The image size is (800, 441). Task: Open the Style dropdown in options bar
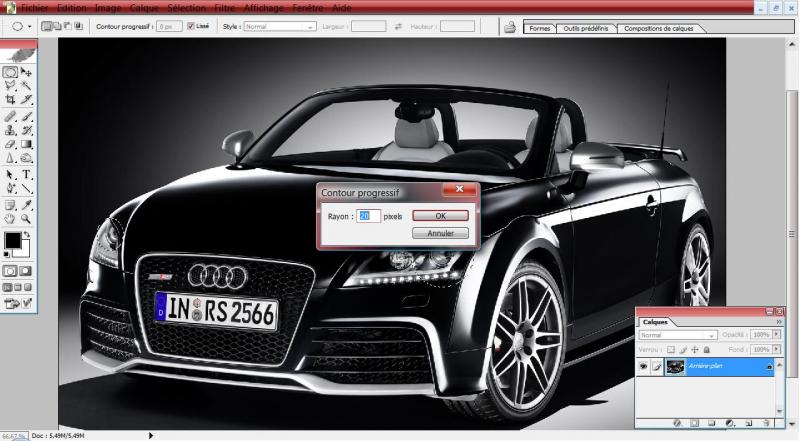pos(280,27)
